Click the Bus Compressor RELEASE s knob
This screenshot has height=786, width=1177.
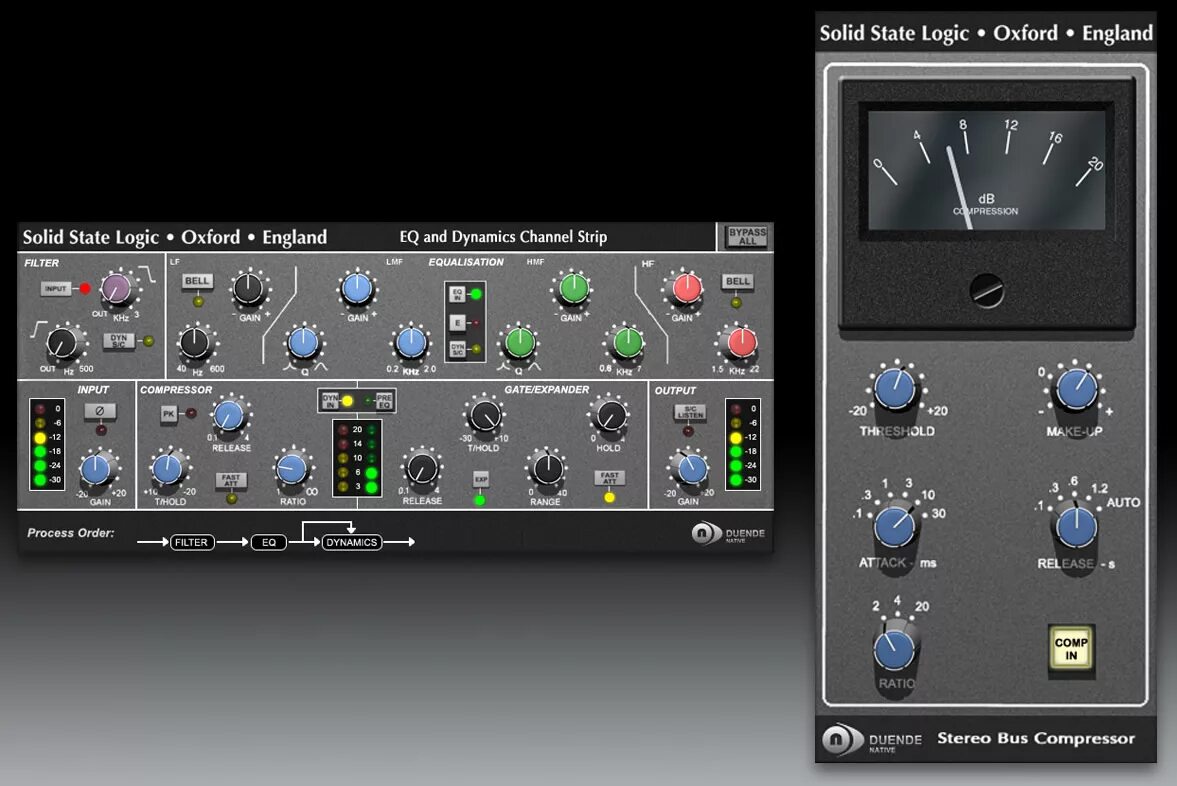[1076, 526]
